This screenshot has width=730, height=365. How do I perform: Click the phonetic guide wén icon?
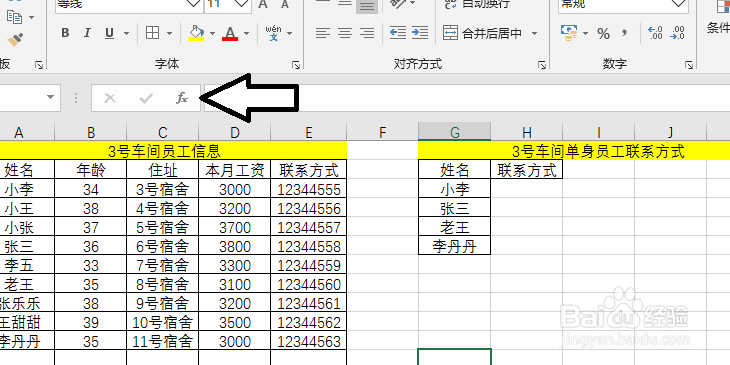(x=273, y=33)
